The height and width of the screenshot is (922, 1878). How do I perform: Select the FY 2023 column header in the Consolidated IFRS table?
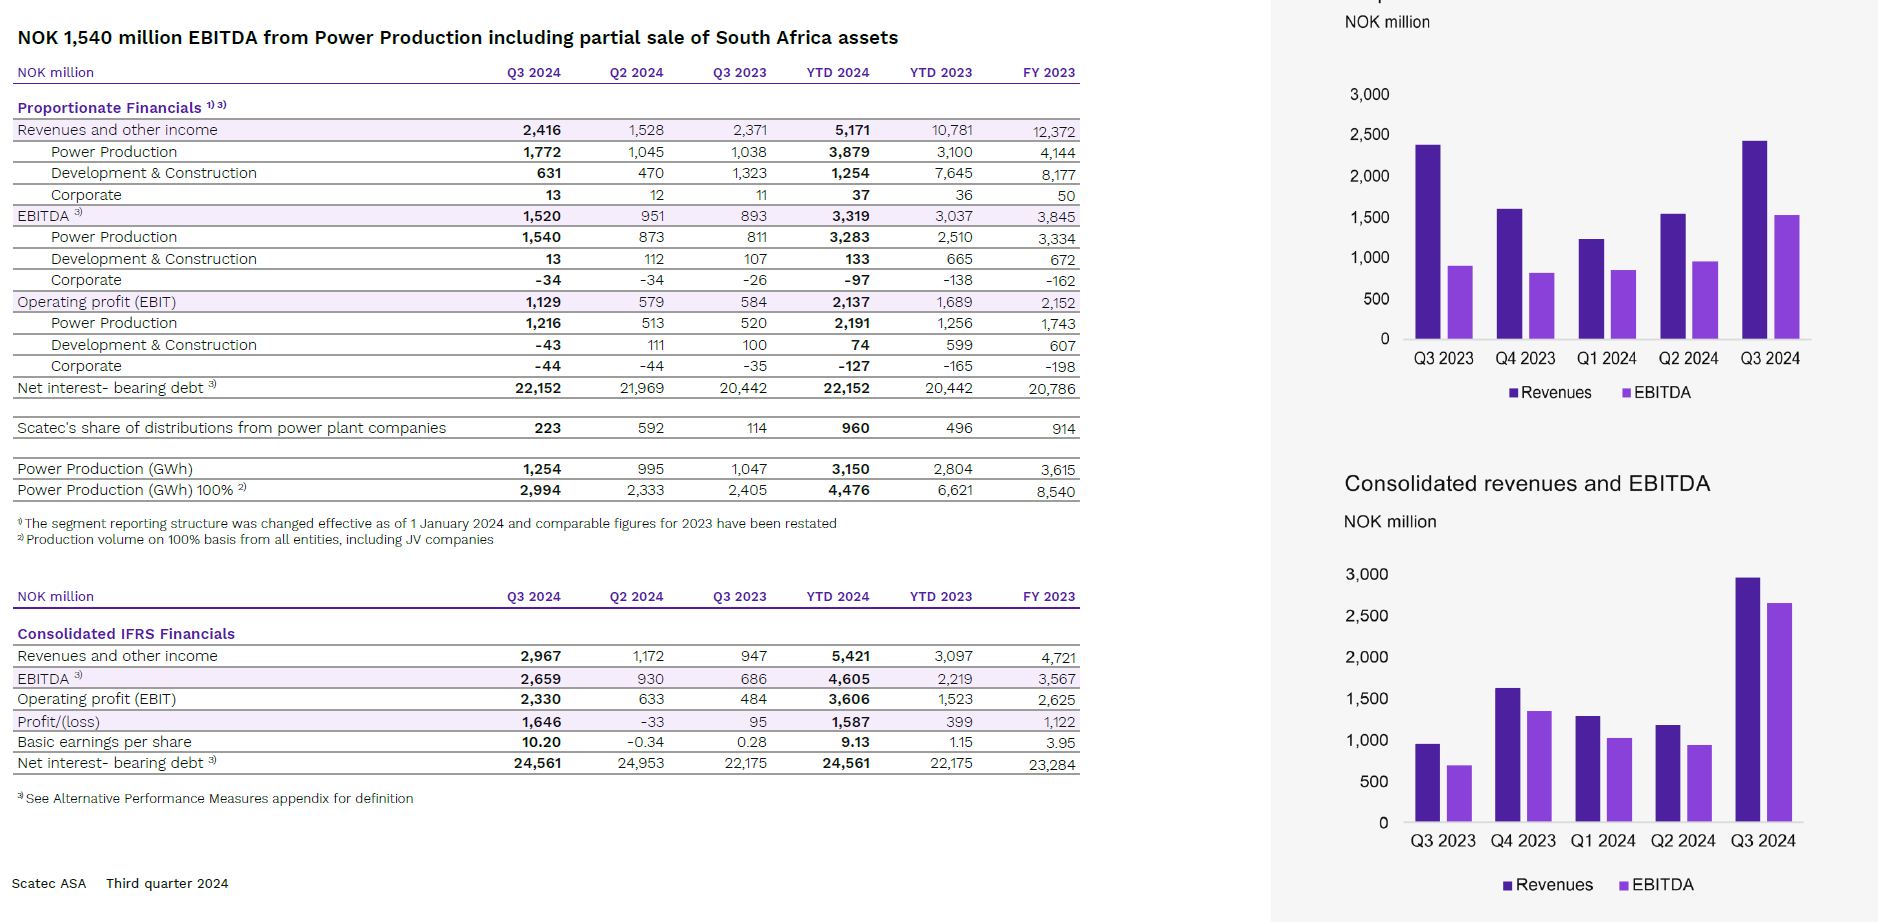pos(1048,597)
